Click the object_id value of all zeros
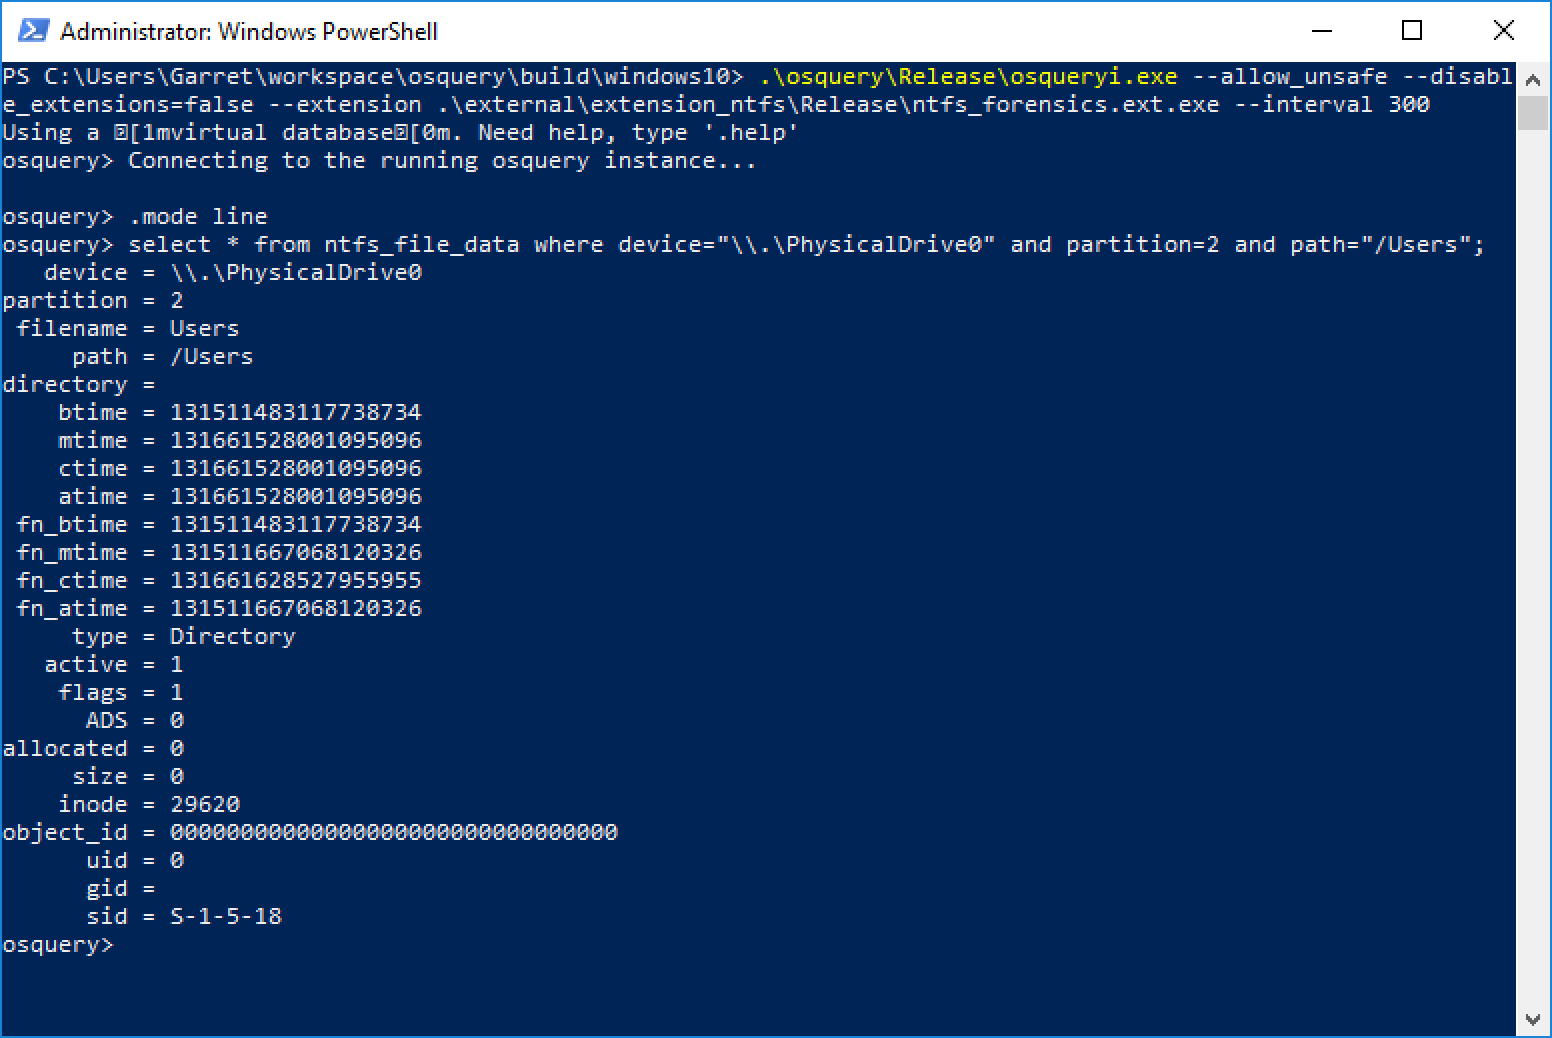Image resolution: width=1552 pixels, height=1038 pixels. pyautogui.click(x=394, y=833)
